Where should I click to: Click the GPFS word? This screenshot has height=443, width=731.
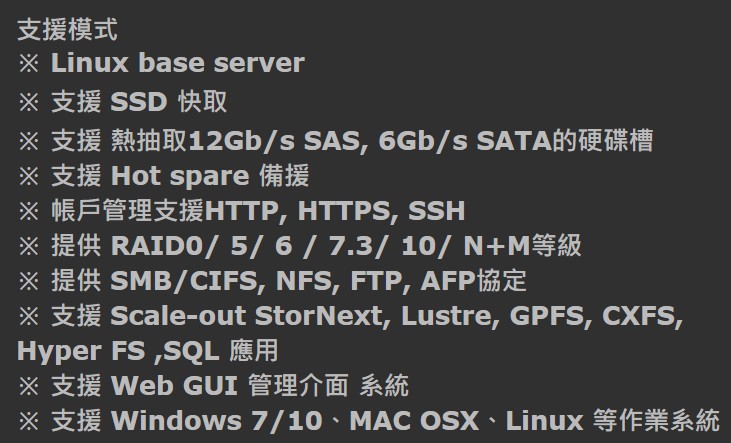click(x=547, y=316)
